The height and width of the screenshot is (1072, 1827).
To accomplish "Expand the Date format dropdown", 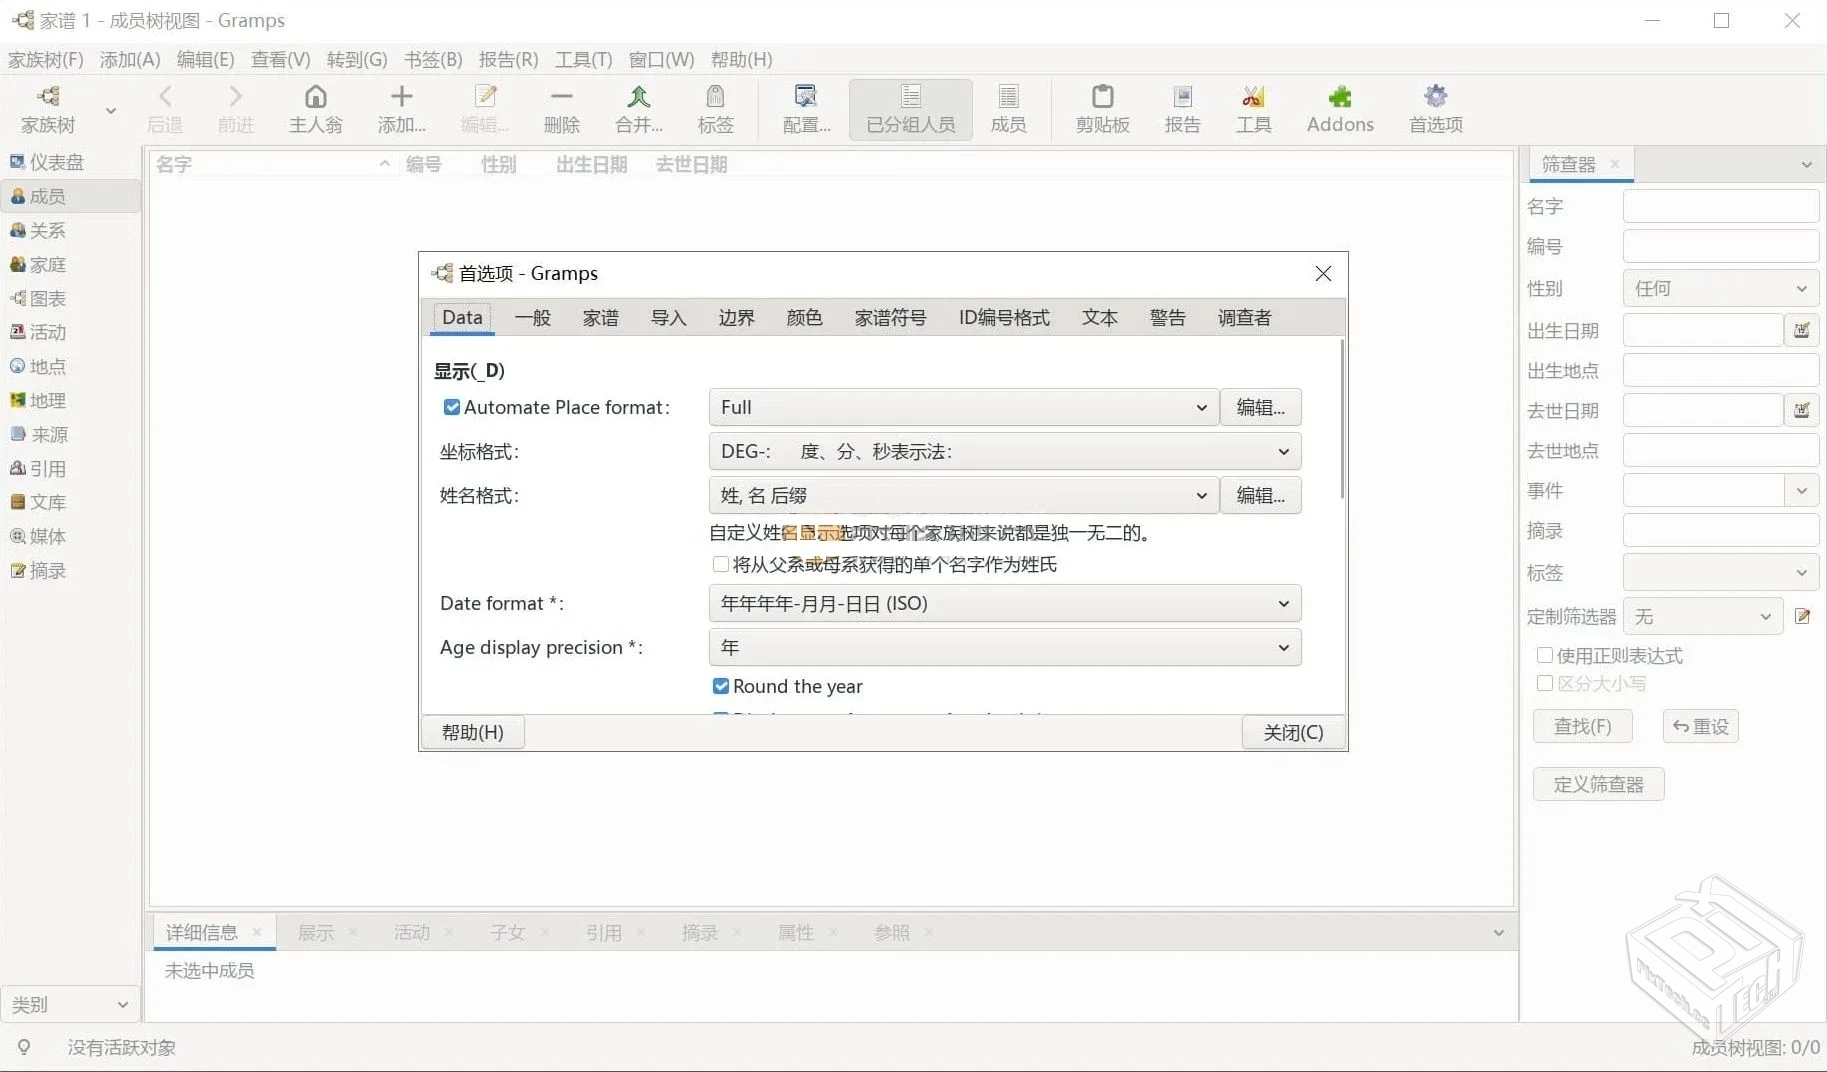I will pos(1004,603).
